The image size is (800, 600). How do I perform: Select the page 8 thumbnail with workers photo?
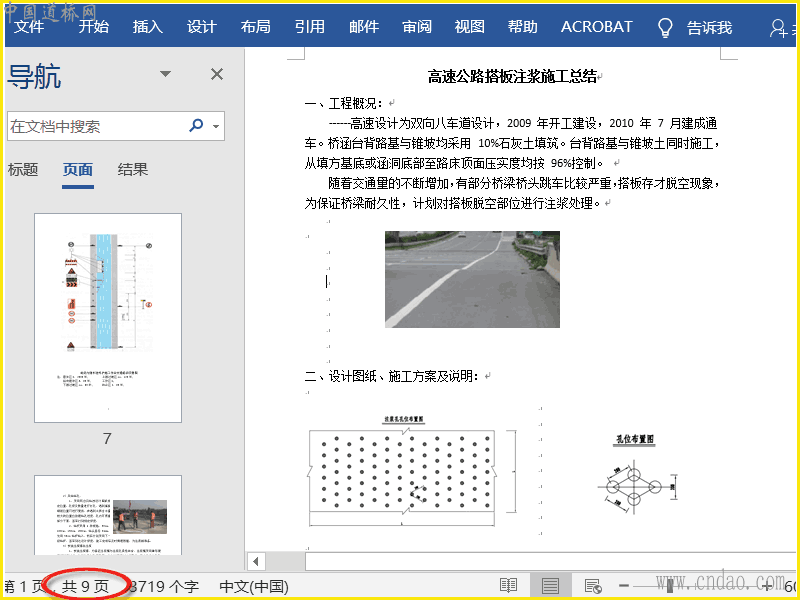point(108,515)
